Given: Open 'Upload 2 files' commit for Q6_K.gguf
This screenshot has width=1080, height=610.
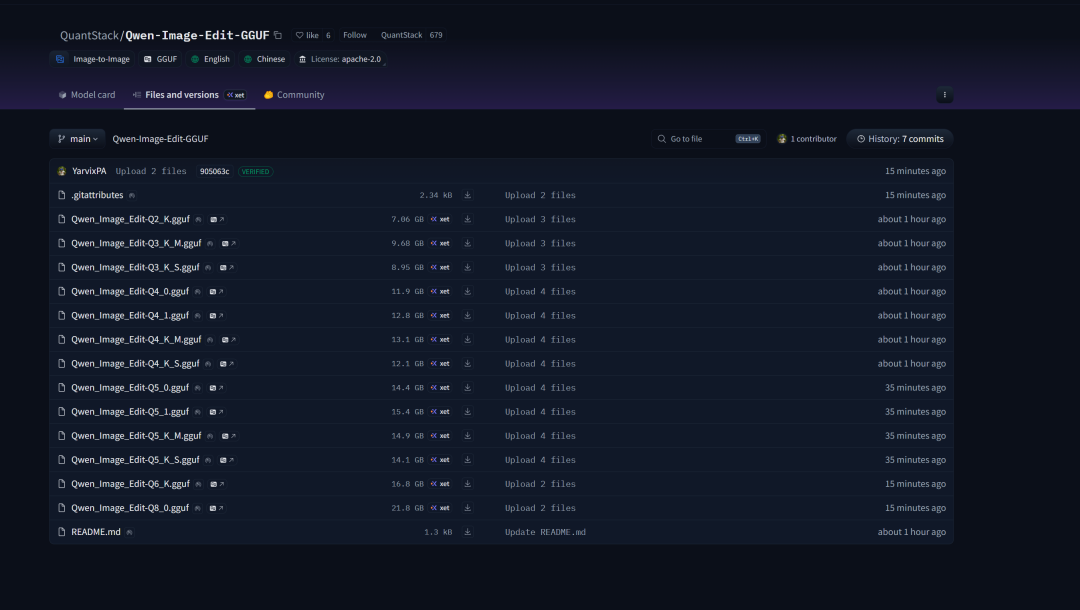Looking at the screenshot, I should (x=540, y=485).
